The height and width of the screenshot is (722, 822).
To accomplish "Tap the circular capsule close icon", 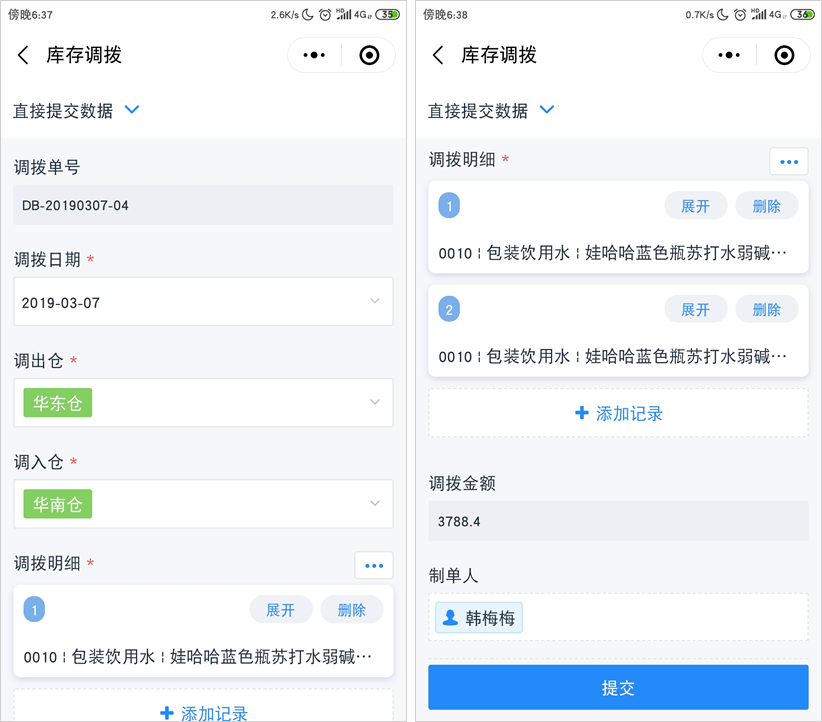I will tap(369, 55).
